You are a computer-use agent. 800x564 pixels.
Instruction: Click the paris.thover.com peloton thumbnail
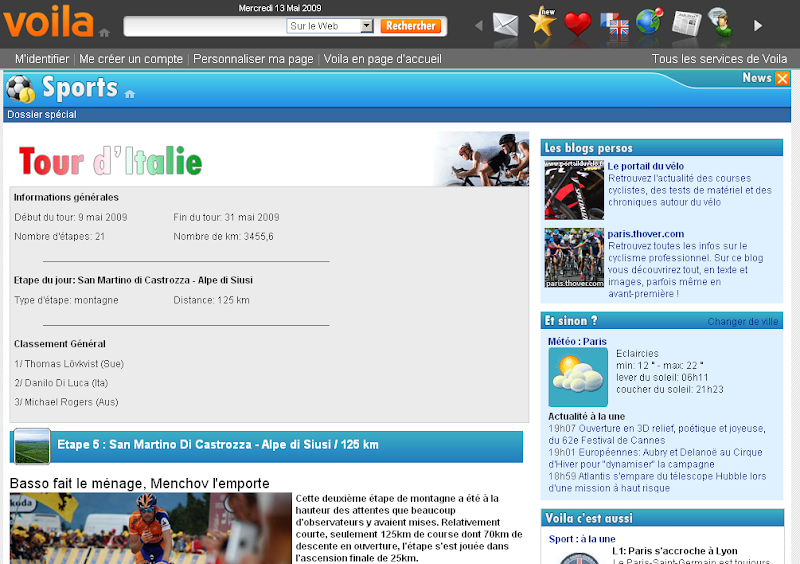coord(574,258)
